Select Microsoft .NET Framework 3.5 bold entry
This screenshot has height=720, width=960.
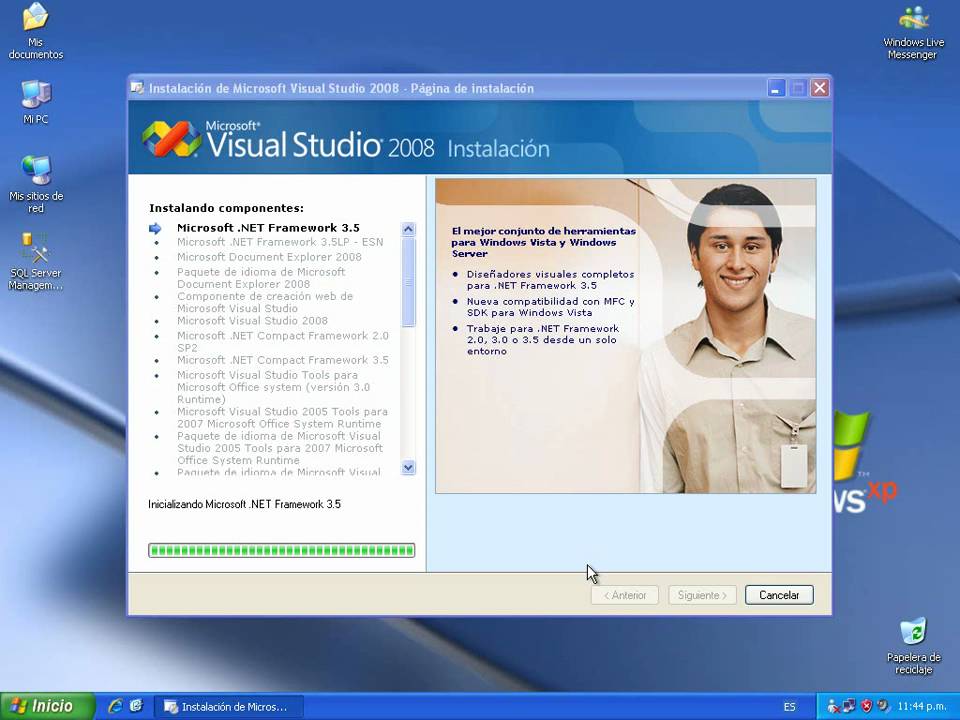[x=268, y=228]
